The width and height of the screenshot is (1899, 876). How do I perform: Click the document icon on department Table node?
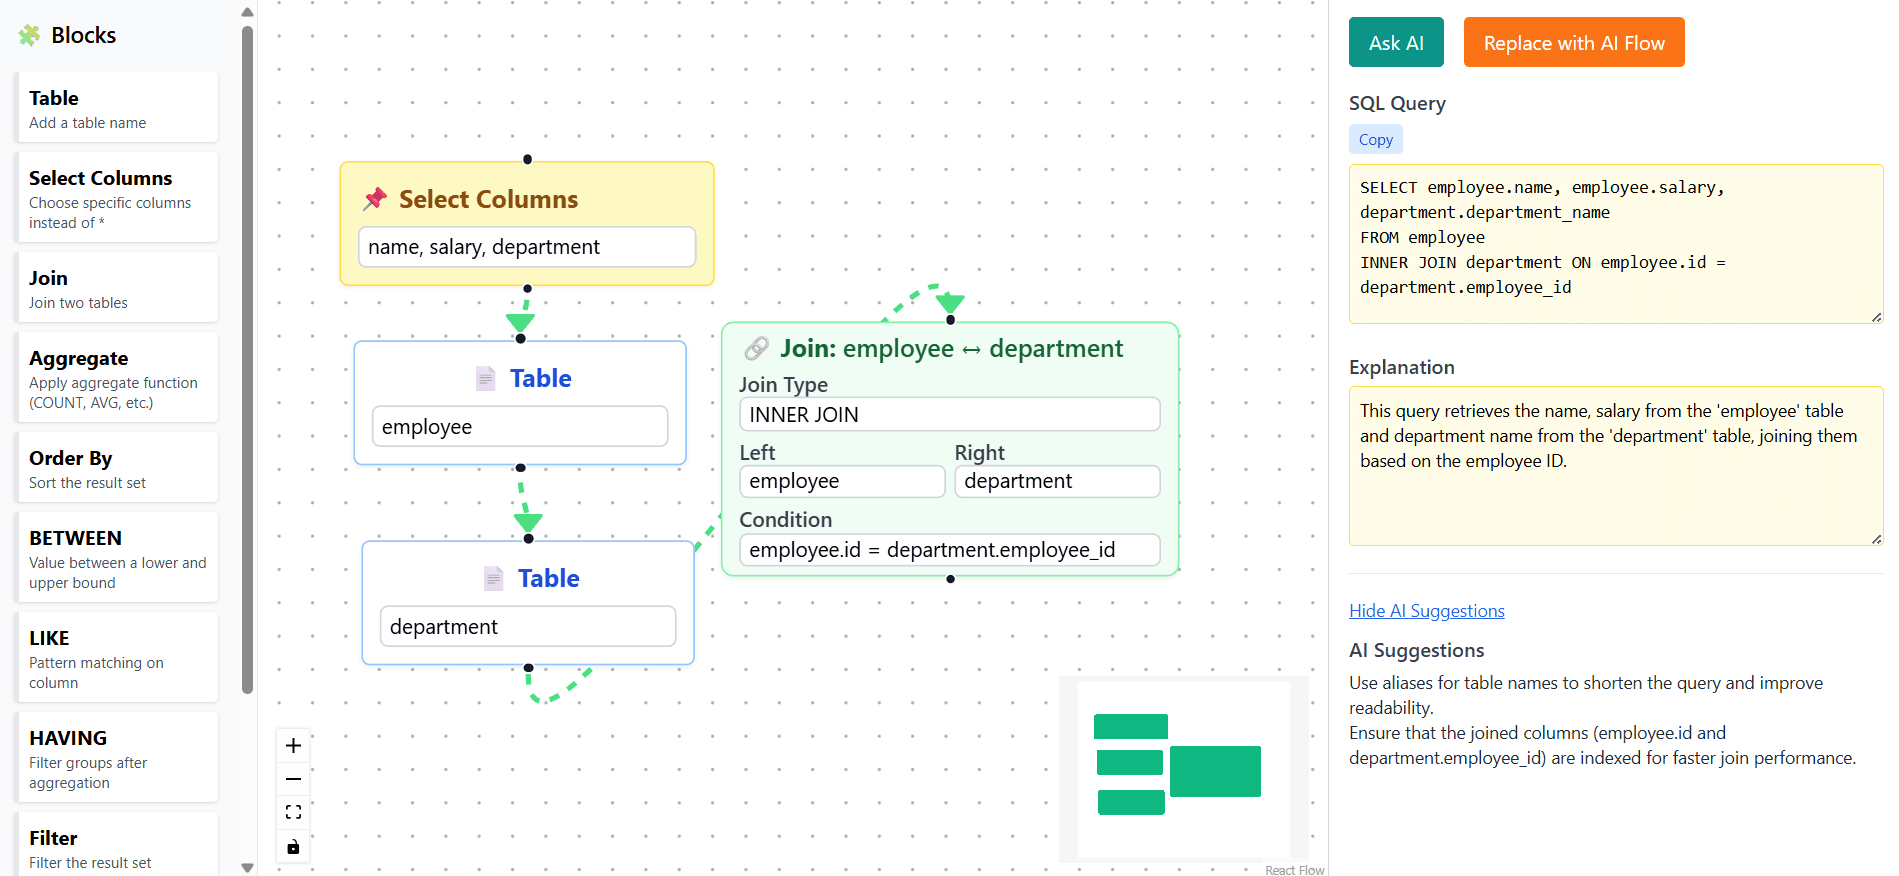tap(494, 578)
